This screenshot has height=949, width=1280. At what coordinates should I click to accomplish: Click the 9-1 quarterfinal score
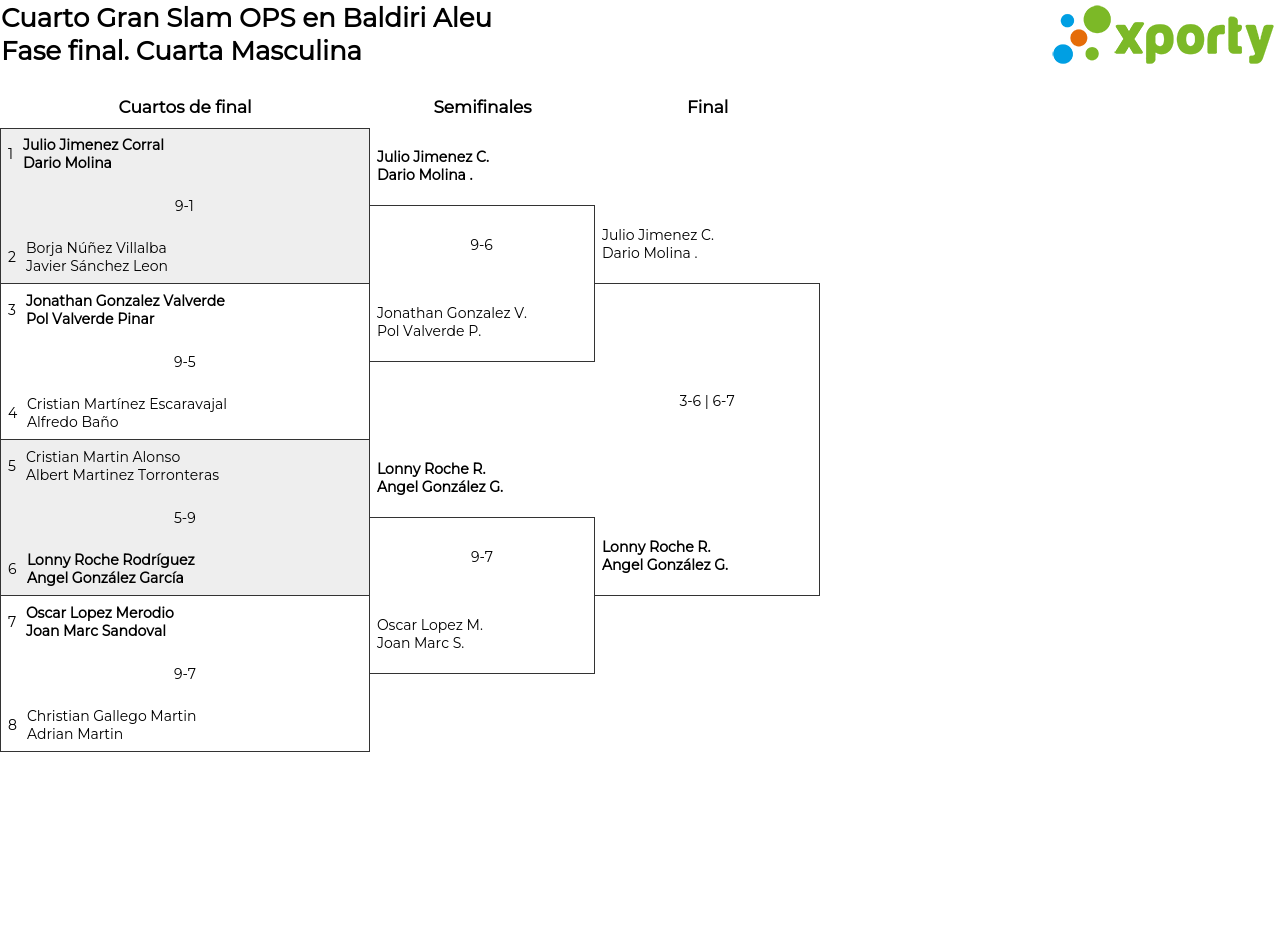coord(184,206)
